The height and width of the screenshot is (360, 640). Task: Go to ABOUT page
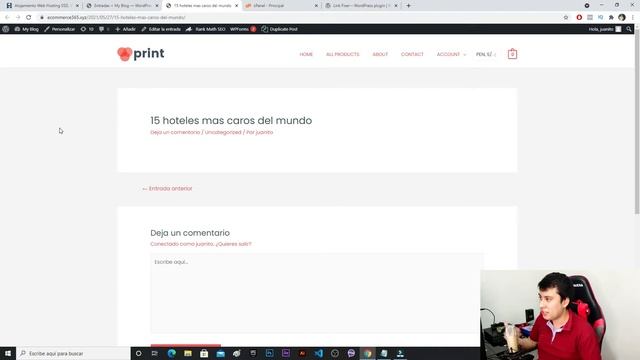point(380,54)
